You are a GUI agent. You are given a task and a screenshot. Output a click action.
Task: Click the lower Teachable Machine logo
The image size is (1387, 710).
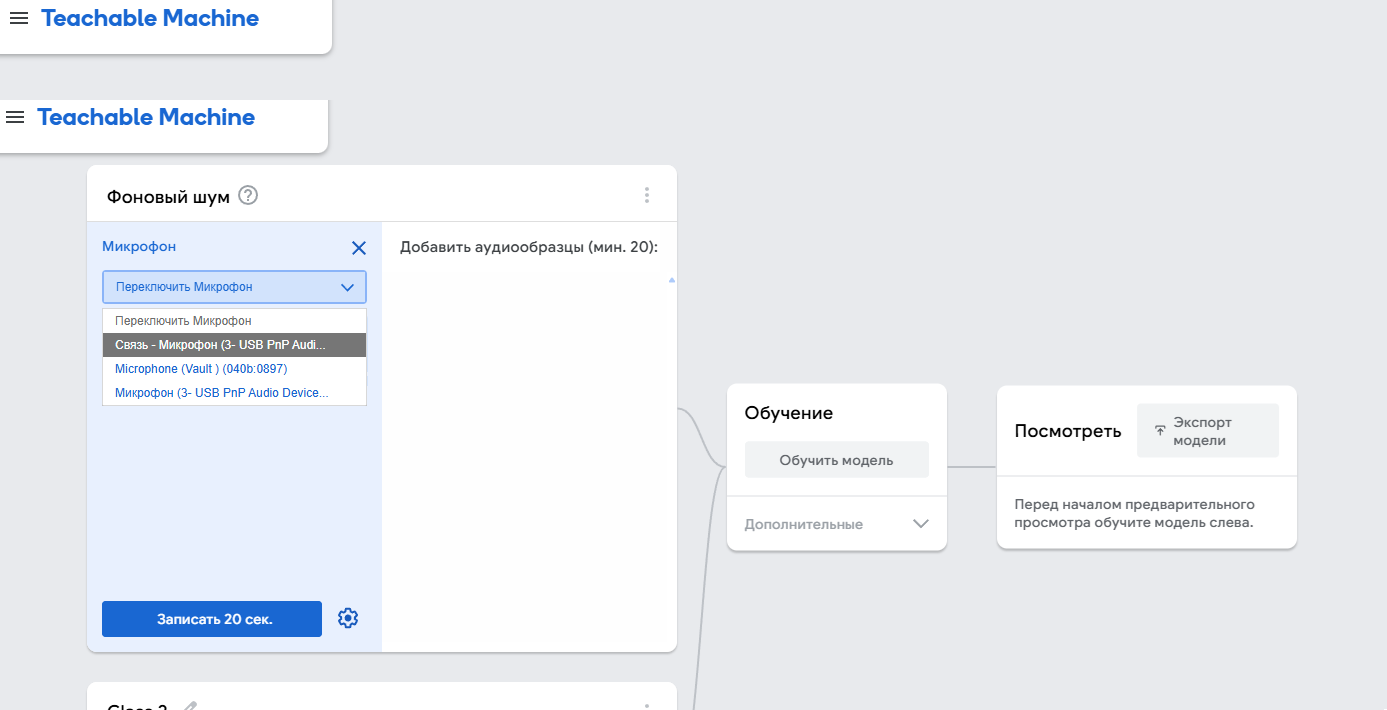146,118
